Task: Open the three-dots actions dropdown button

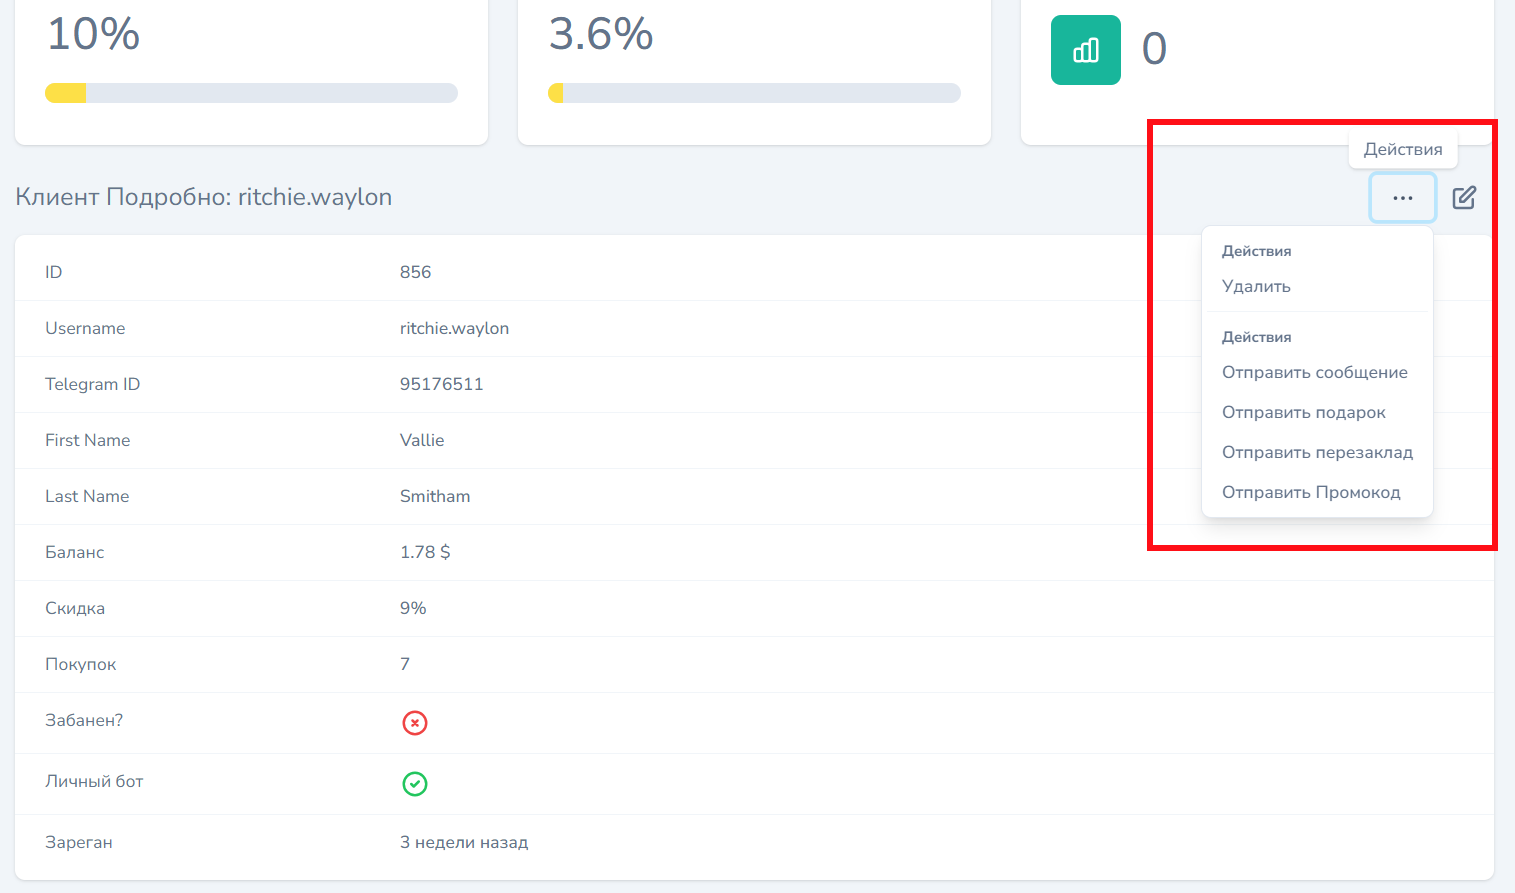Action: [1403, 198]
